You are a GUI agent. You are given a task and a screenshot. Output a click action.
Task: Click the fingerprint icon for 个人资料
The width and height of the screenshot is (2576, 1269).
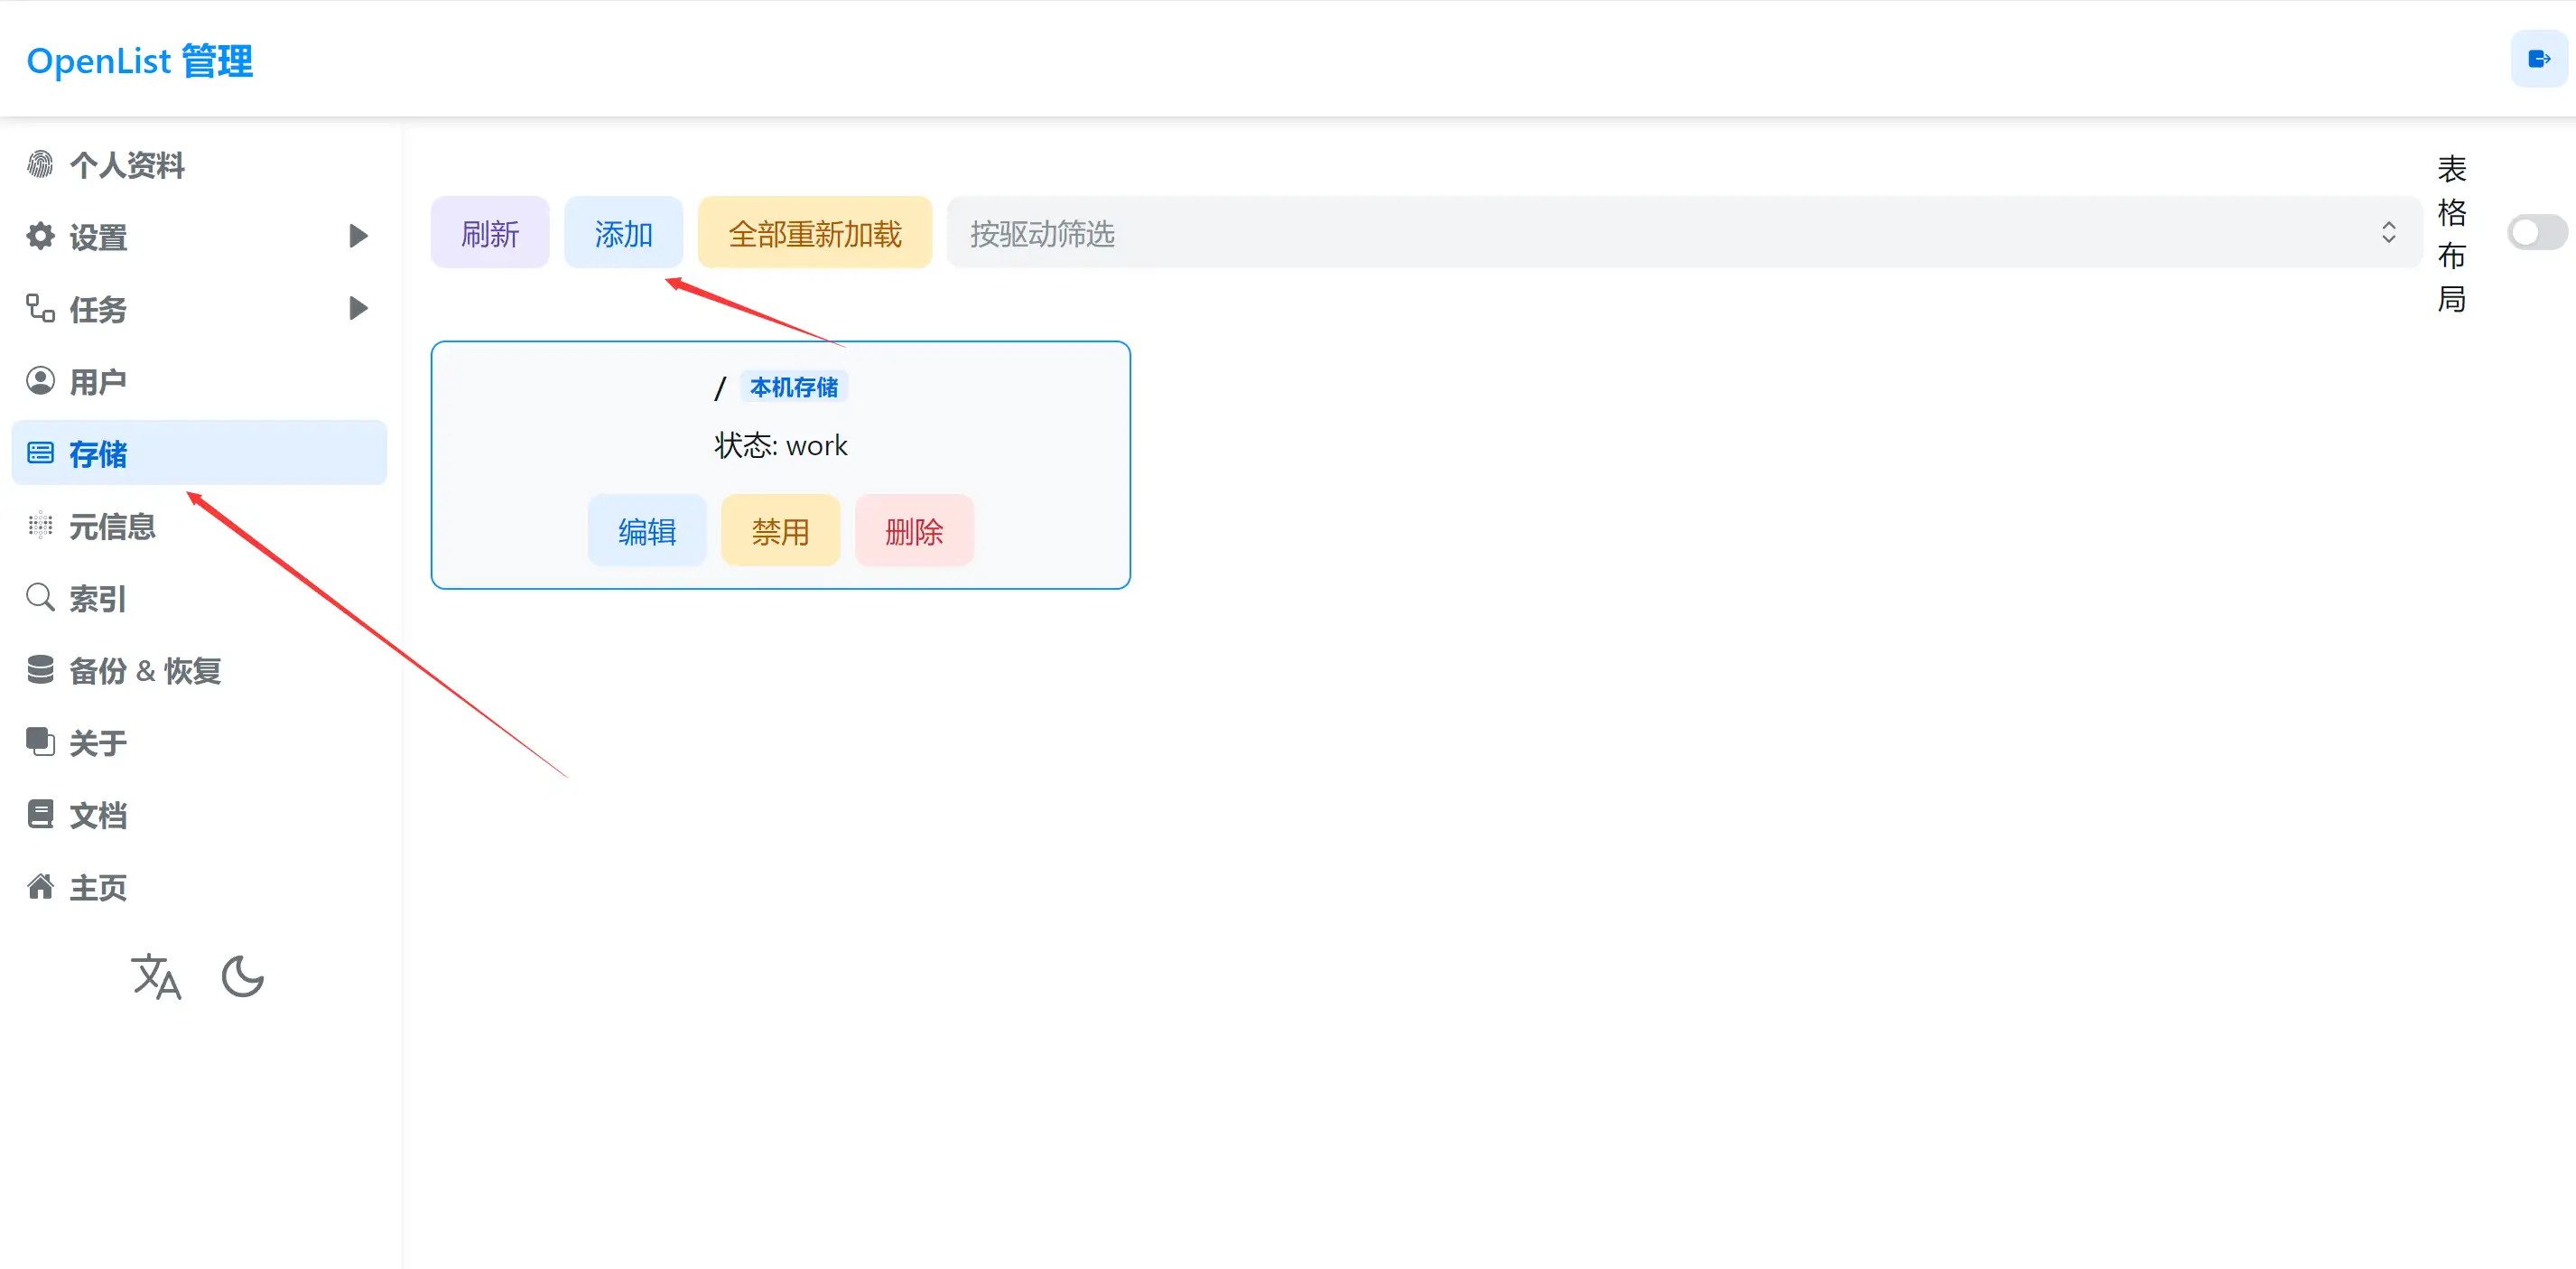click(x=40, y=163)
